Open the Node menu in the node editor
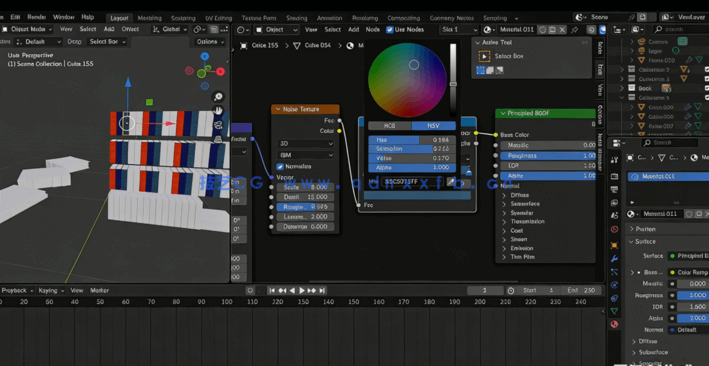Screen dimensions: 709x366 tap(373, 29)
